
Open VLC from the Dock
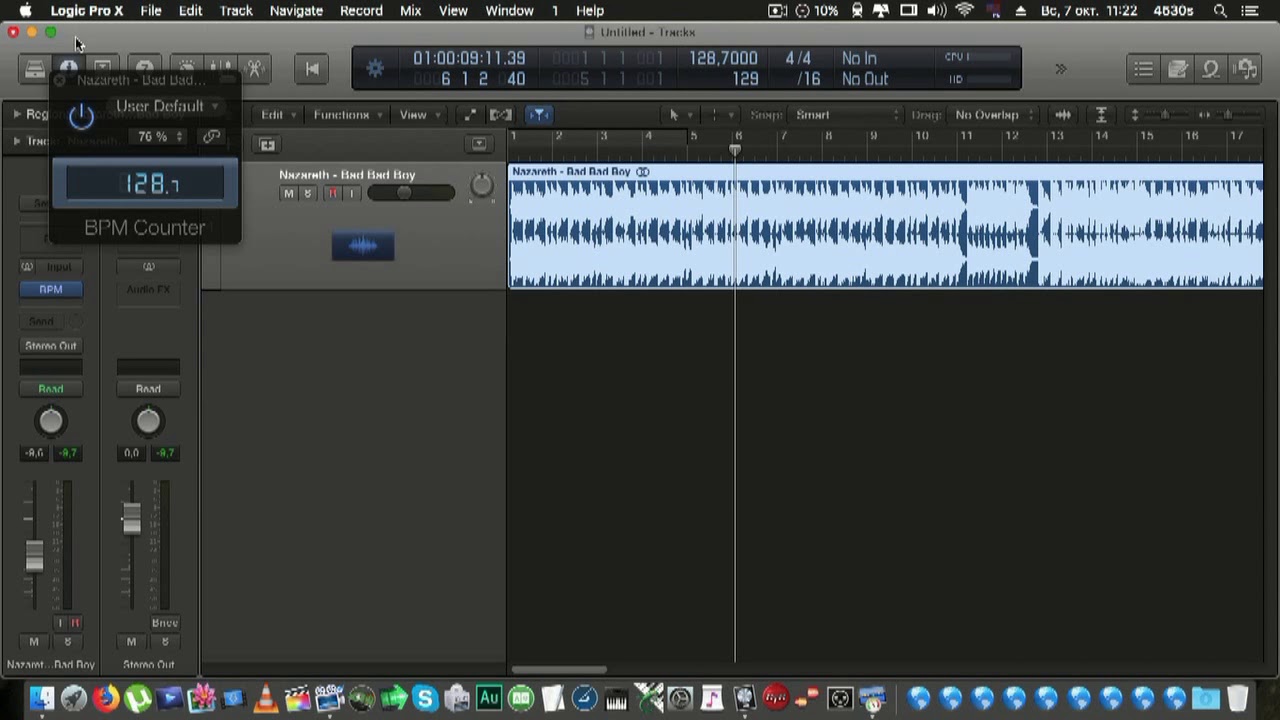(x=266, y=698)
